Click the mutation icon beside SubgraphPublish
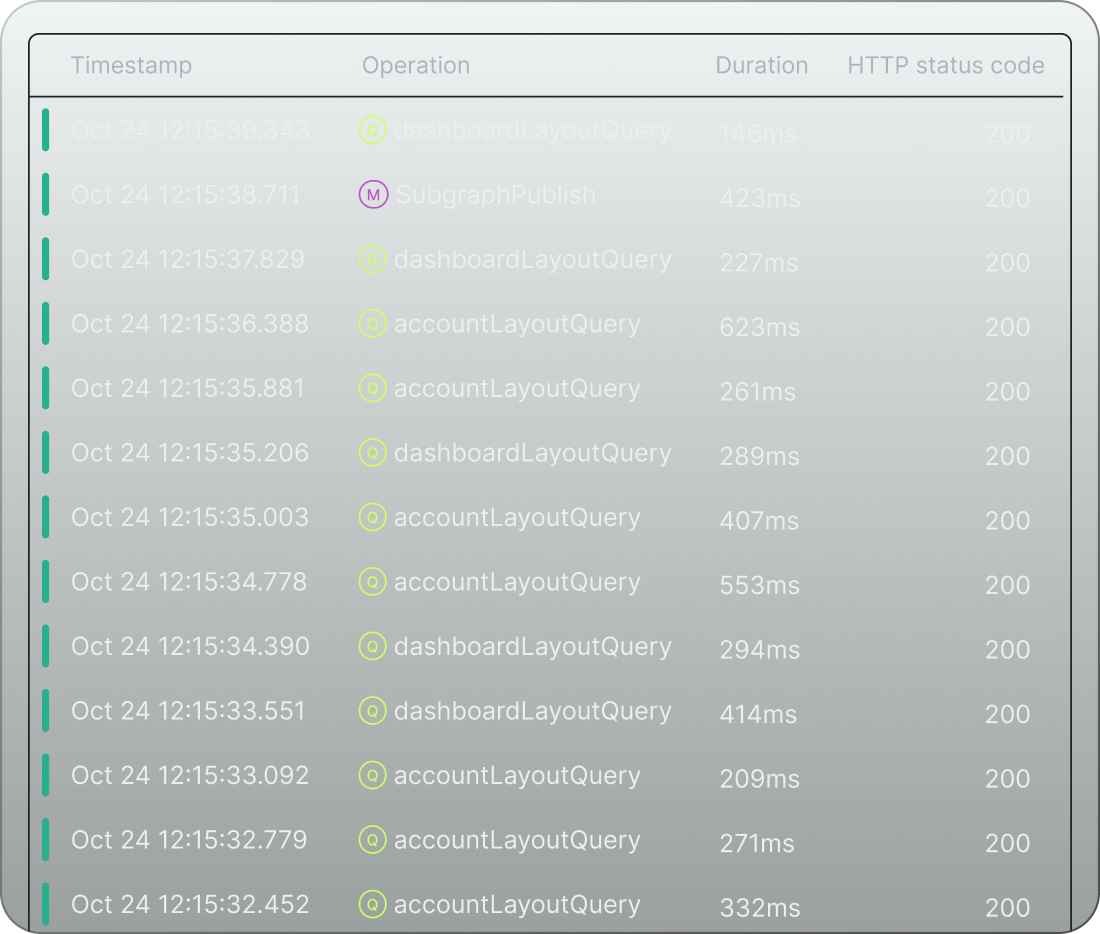The width and height of the screenshot is (1100, 934). coord(373,195)
